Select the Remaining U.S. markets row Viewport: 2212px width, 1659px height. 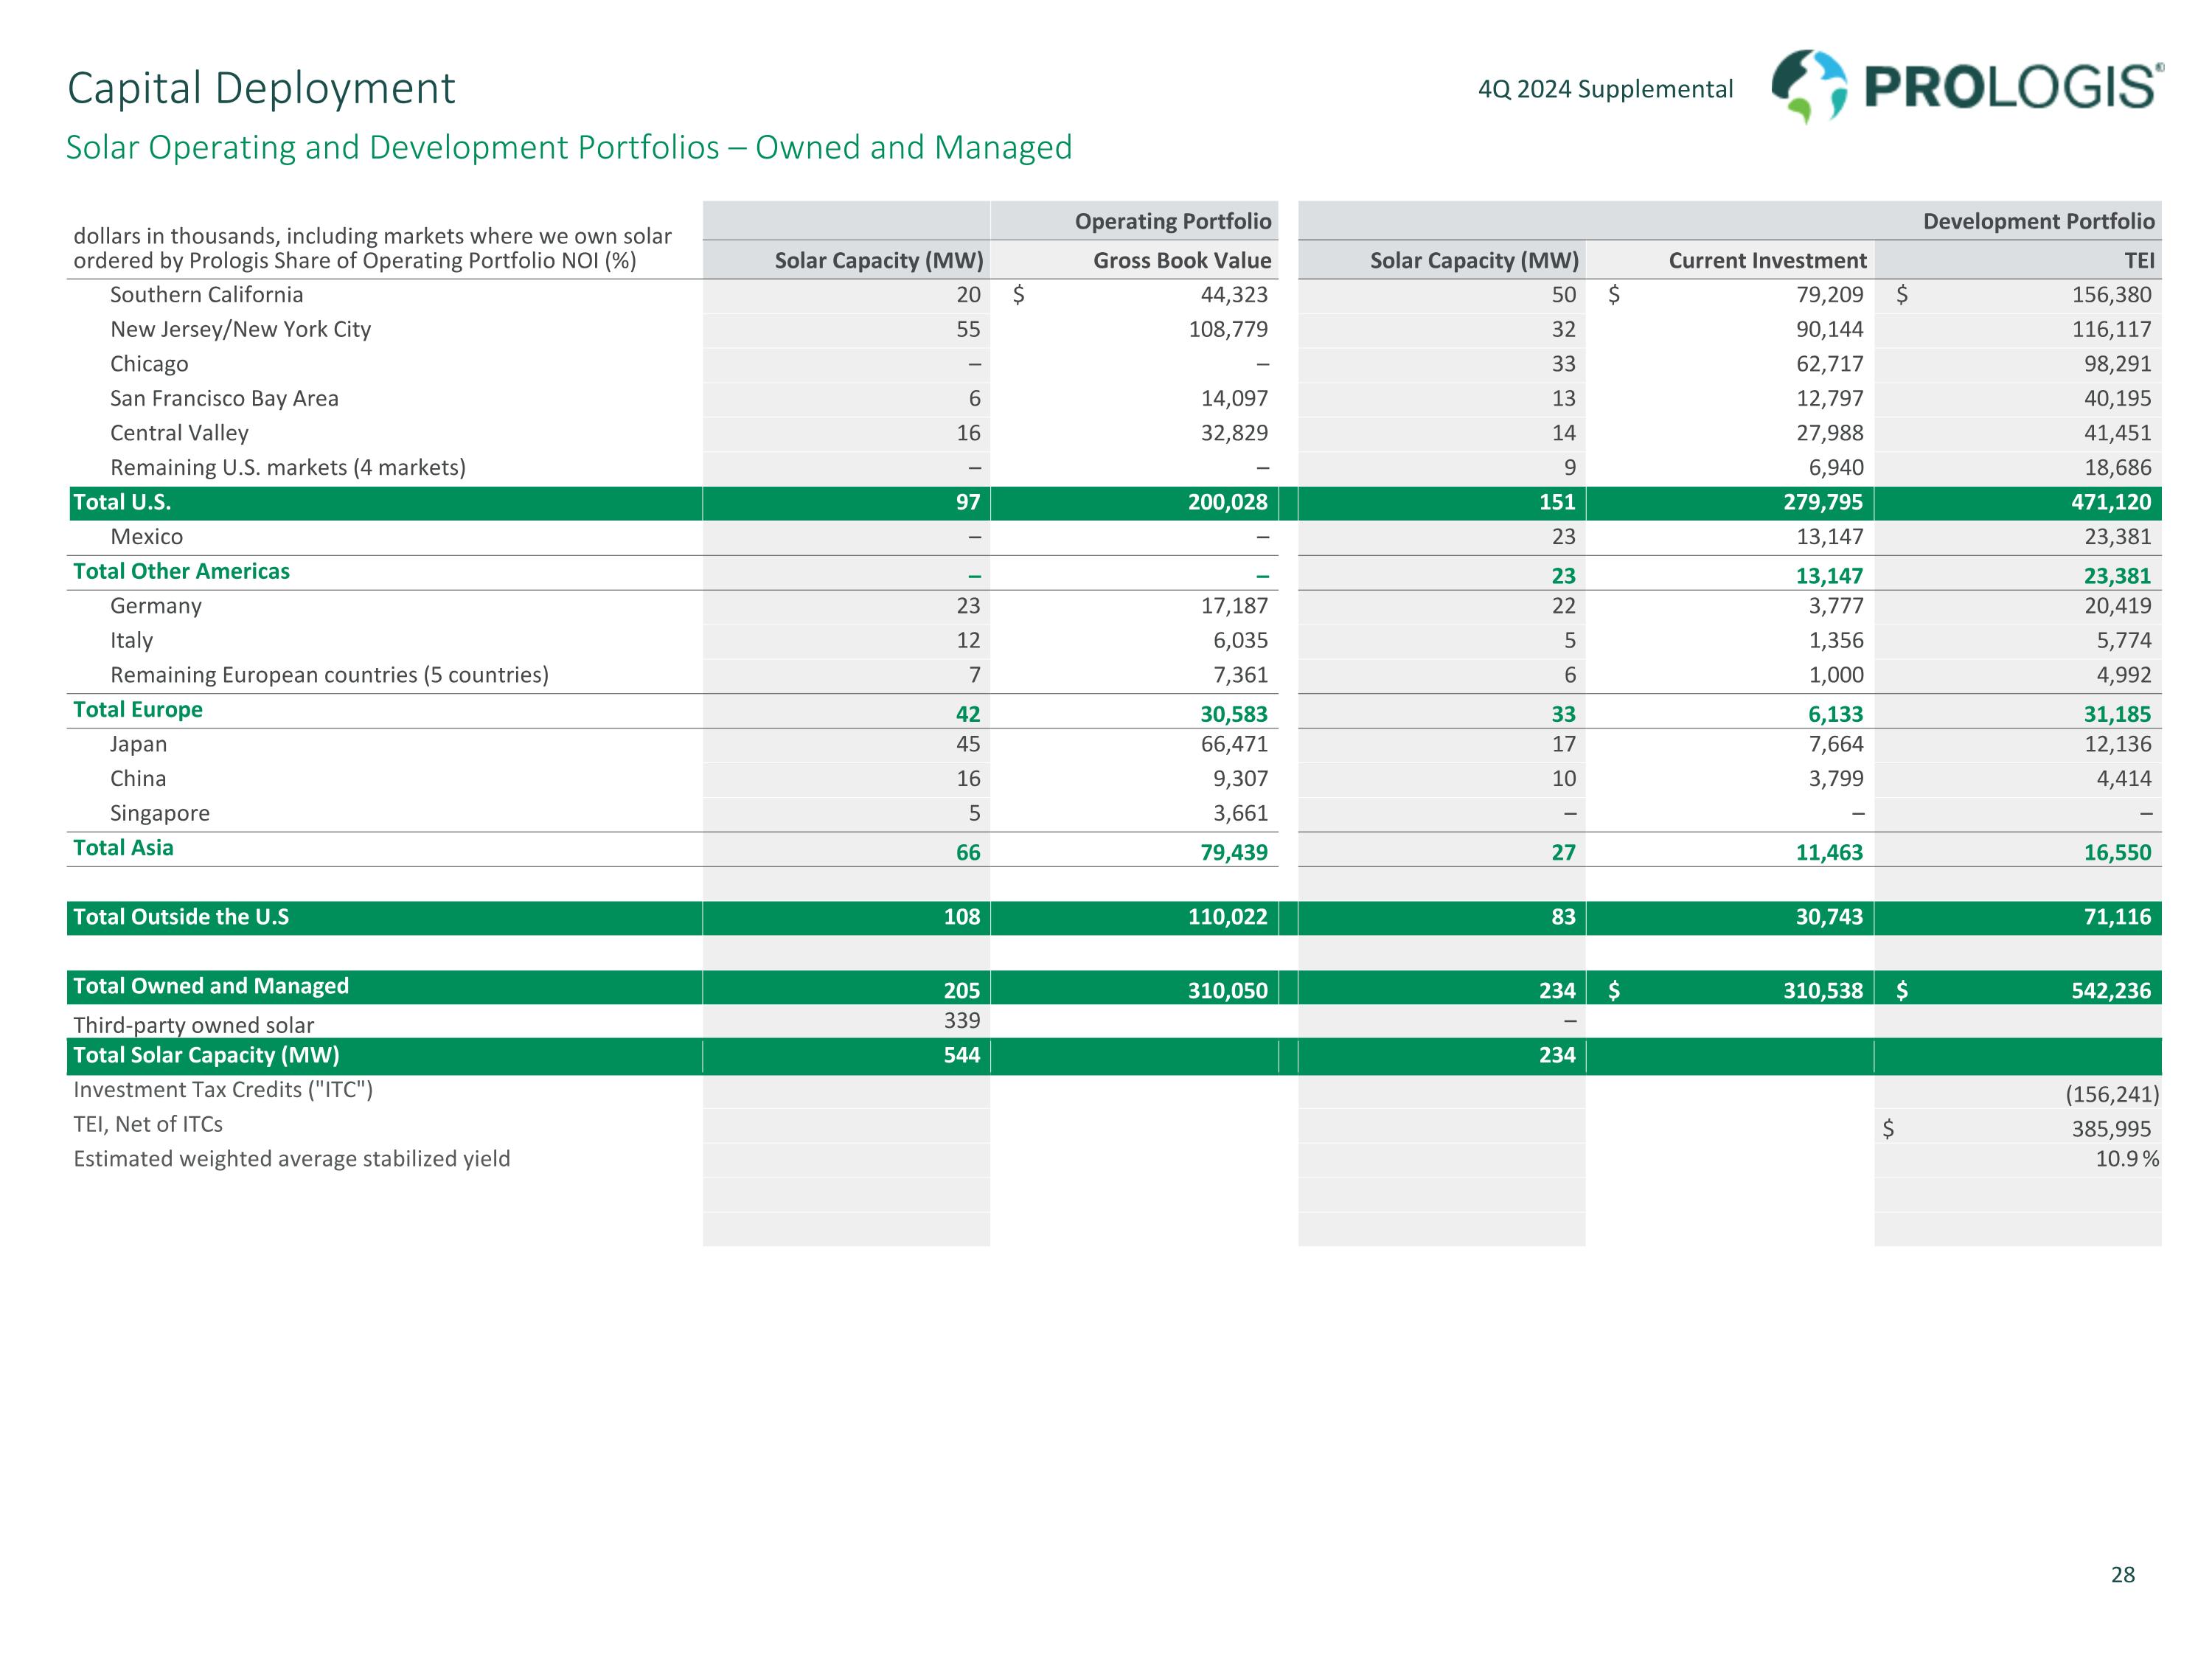click(287, 468)
